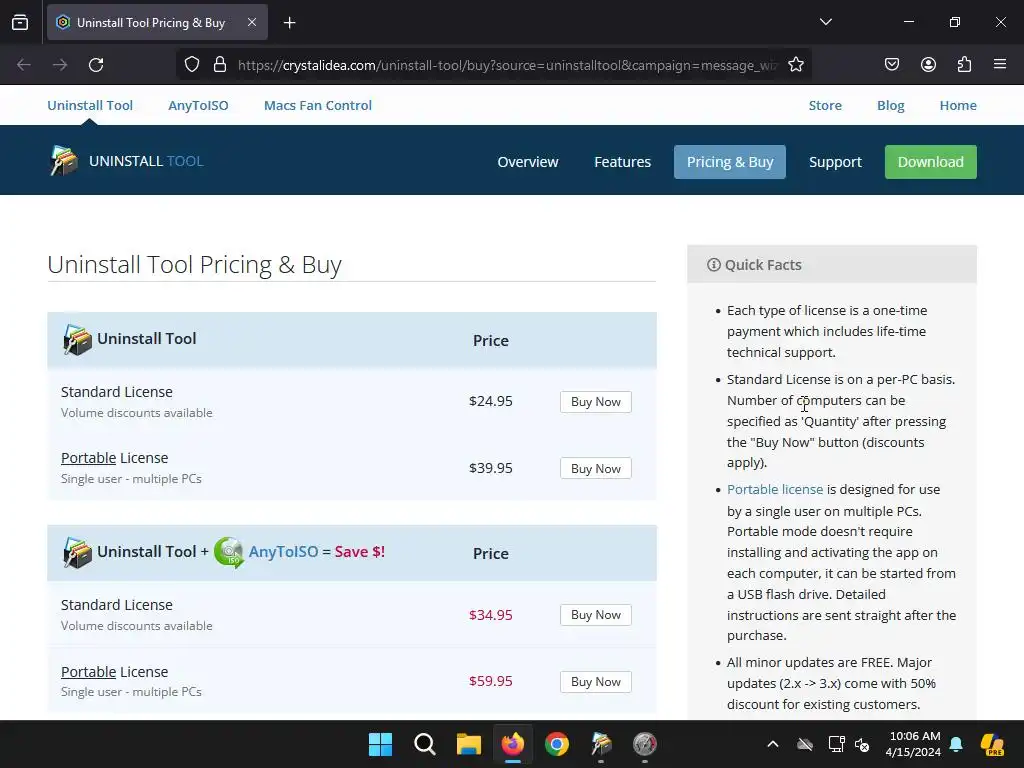Click the cloud sync tray icon
This screenshot has width=1024, height=768.
[x=805, y=744]
